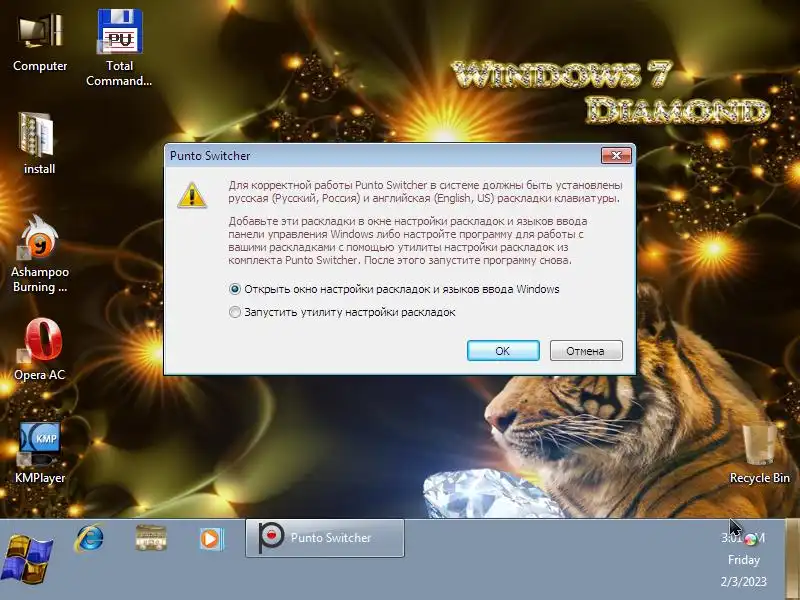Select the install folder icon
800x600 pixels.
coord(39,143)
